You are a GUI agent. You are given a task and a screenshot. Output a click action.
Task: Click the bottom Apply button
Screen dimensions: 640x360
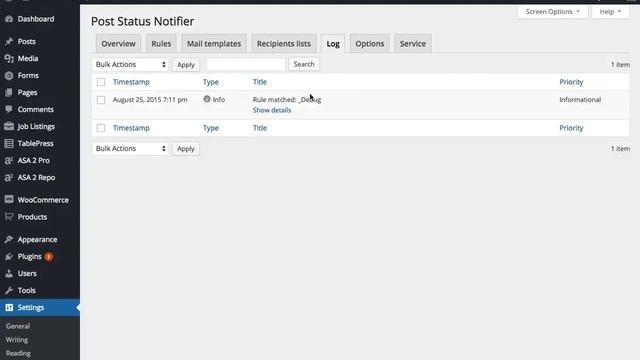pos(186,149)
